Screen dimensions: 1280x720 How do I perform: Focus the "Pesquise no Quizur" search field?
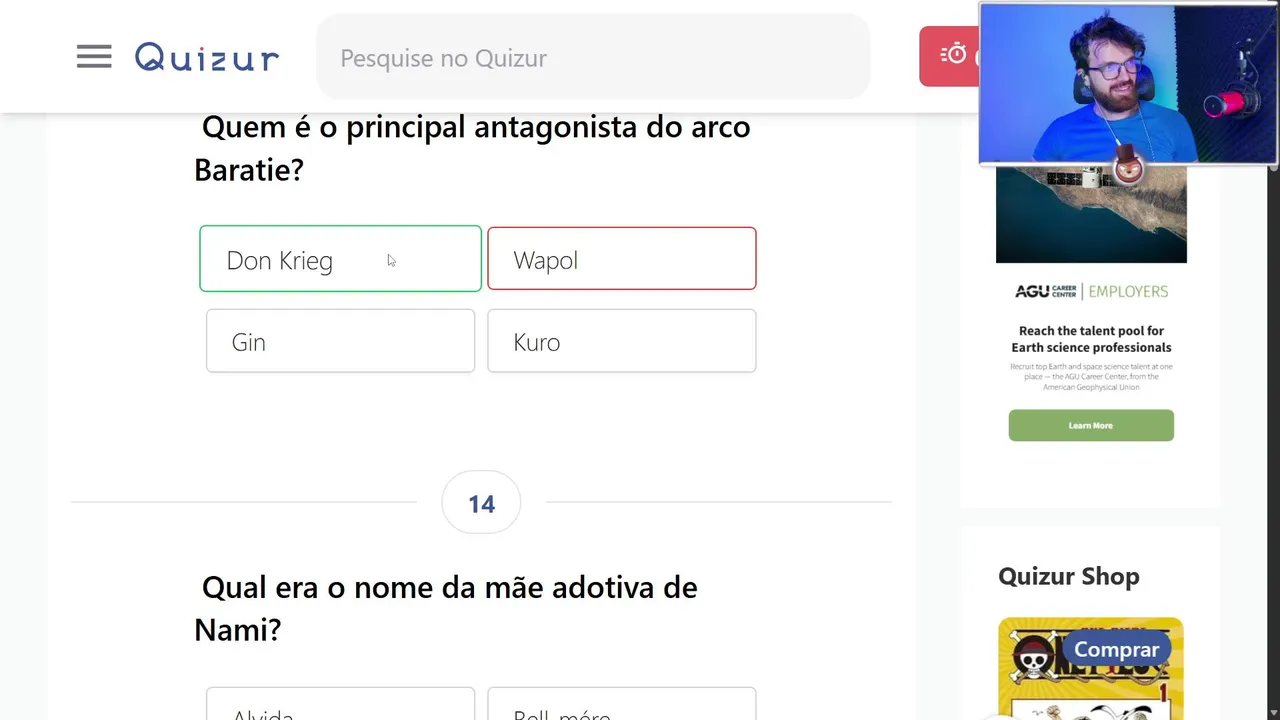click(x=593, y=58)
